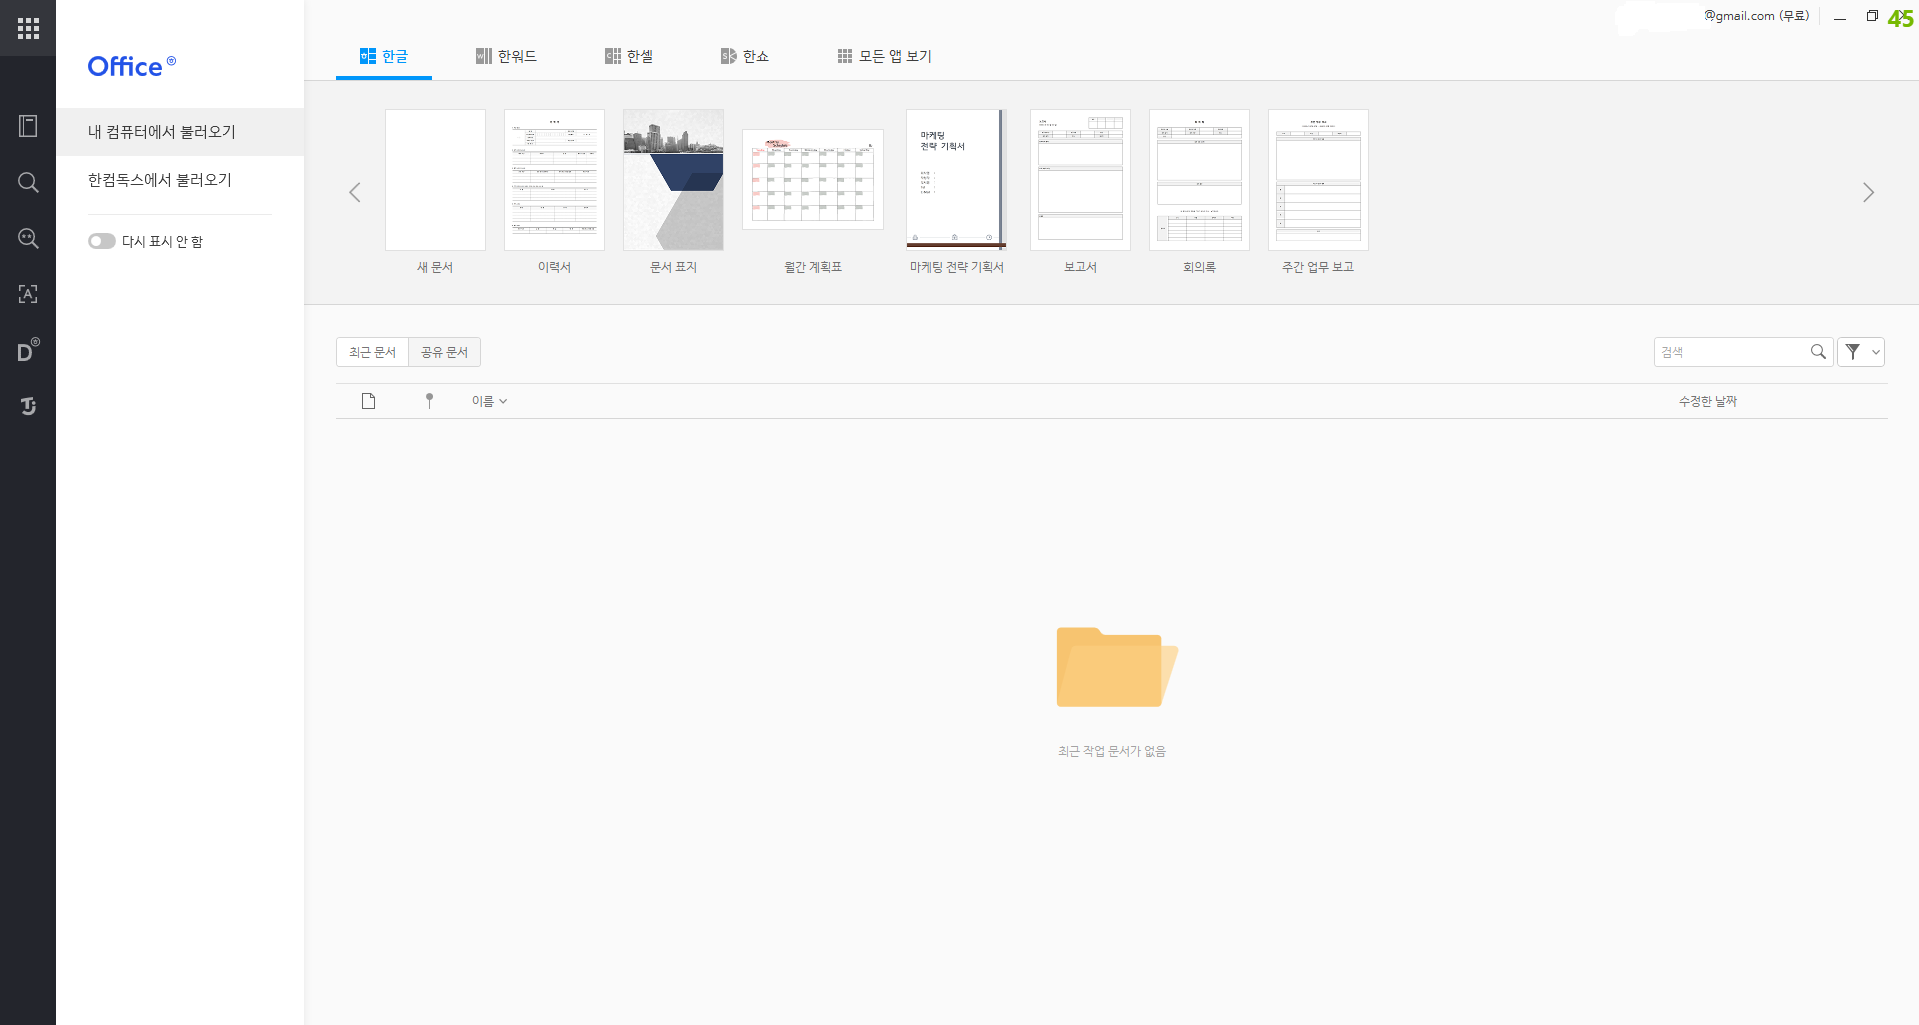Switch to the 한쇼 tab
This screenshot has width=1919, height=1025.
pyautogui.click(x=745, y=56)
